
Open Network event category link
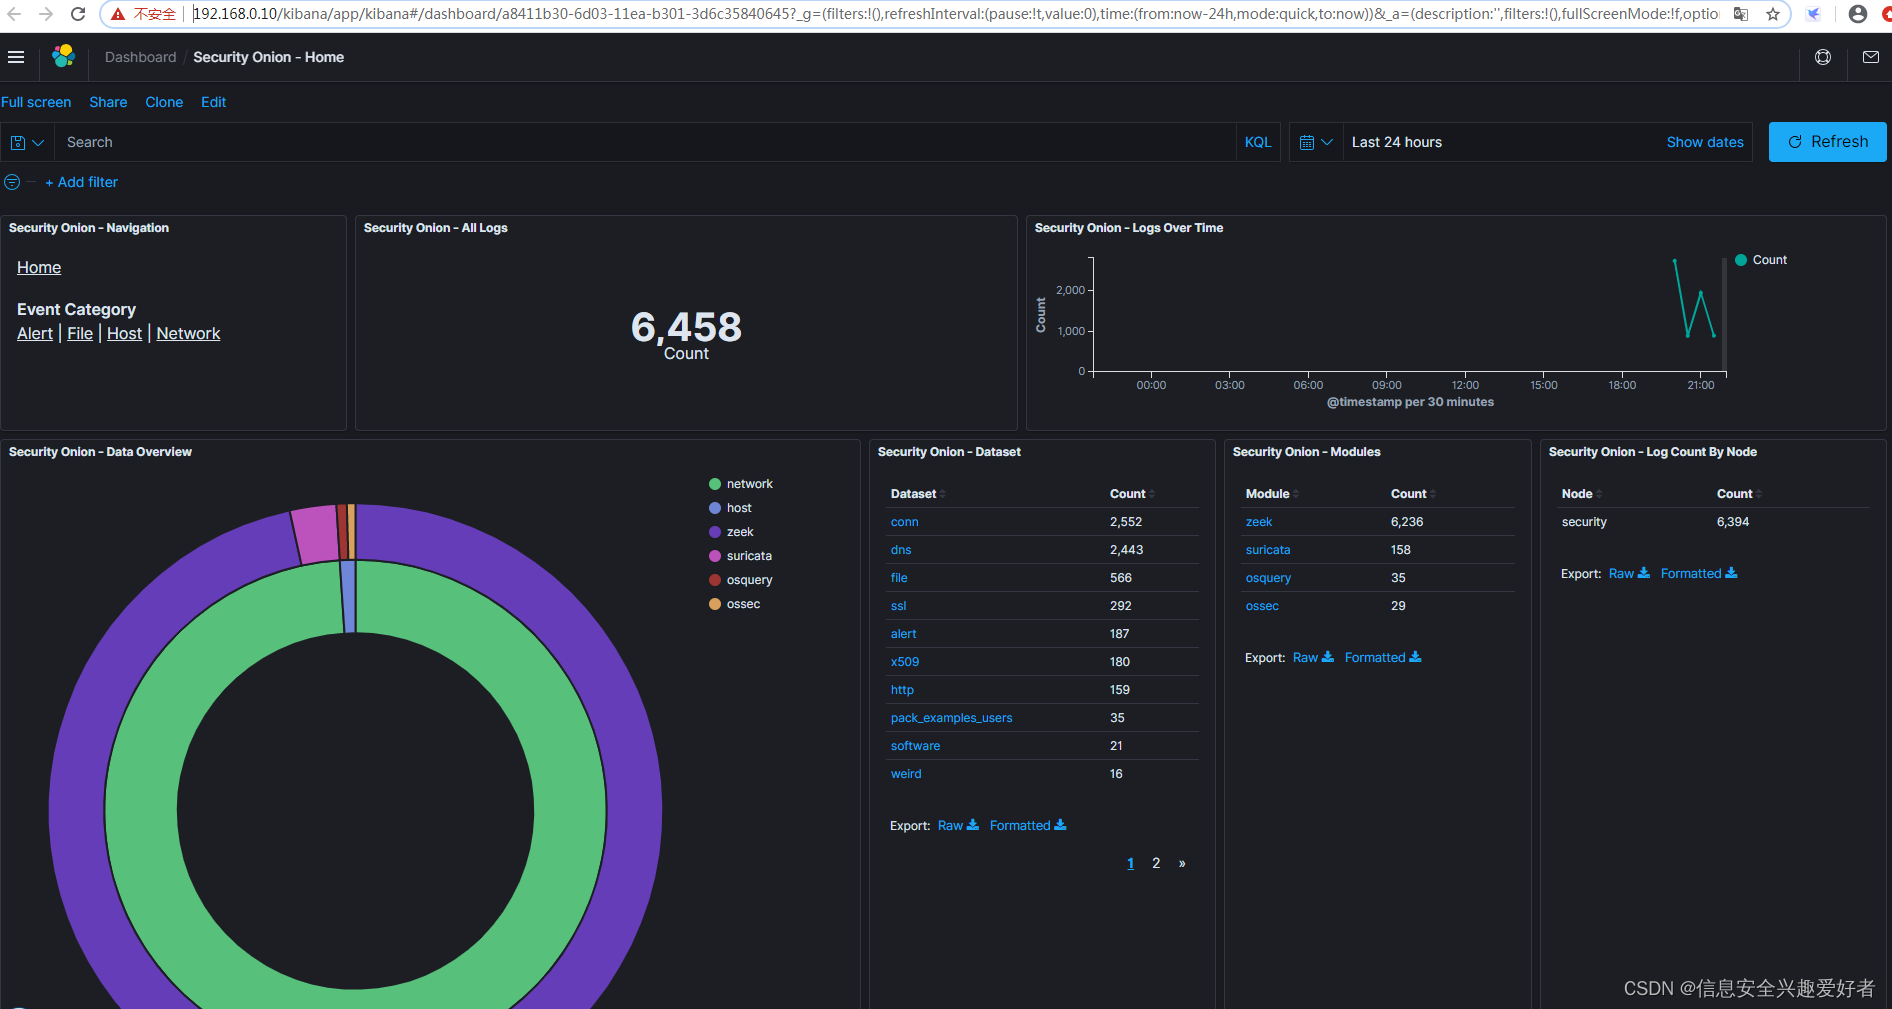(x=188, y=333)
